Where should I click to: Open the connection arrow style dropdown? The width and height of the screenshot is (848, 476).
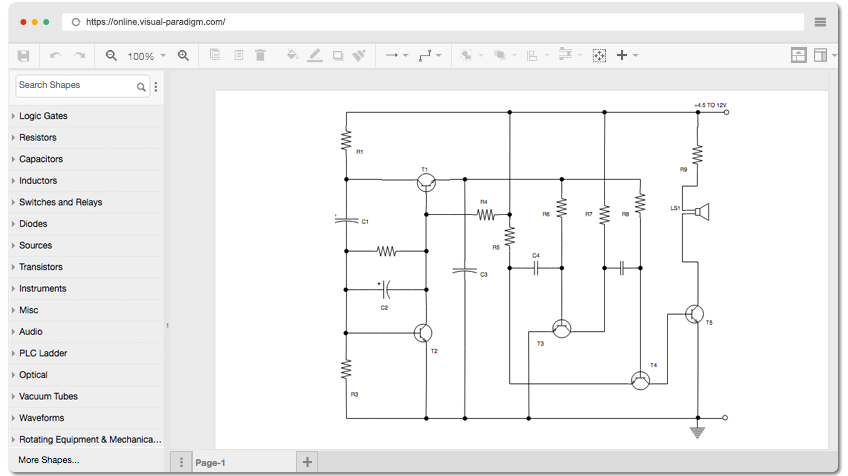(x=397, y=55)
